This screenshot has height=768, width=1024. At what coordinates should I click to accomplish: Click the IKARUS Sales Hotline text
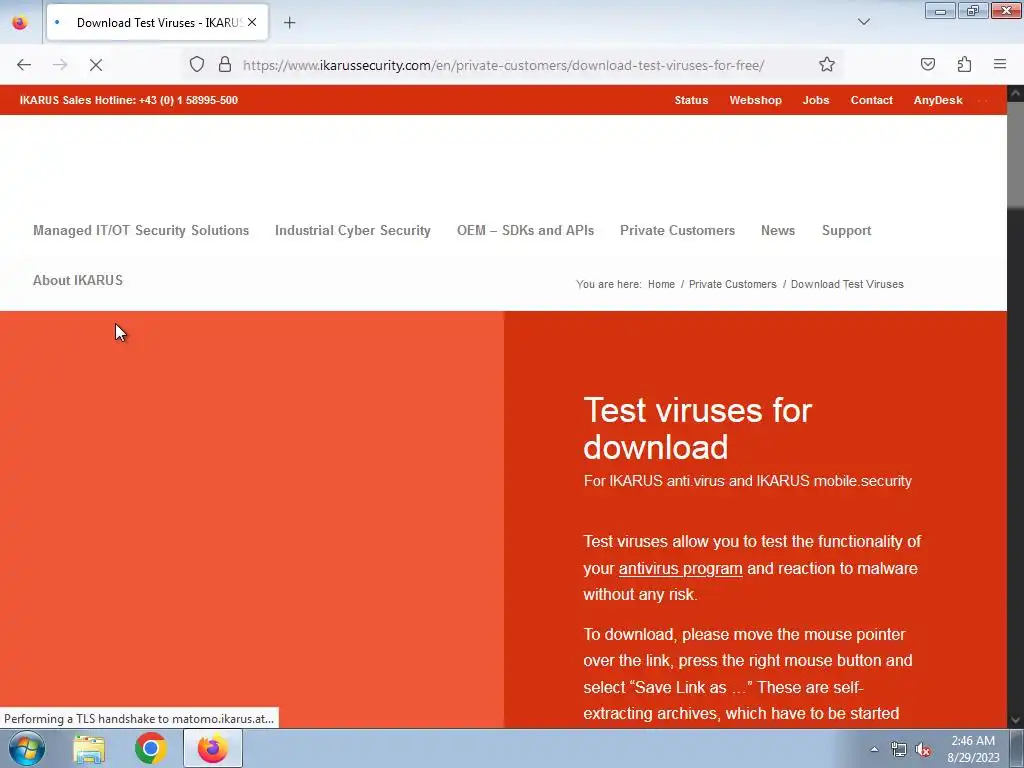click(x=129, y=100)
